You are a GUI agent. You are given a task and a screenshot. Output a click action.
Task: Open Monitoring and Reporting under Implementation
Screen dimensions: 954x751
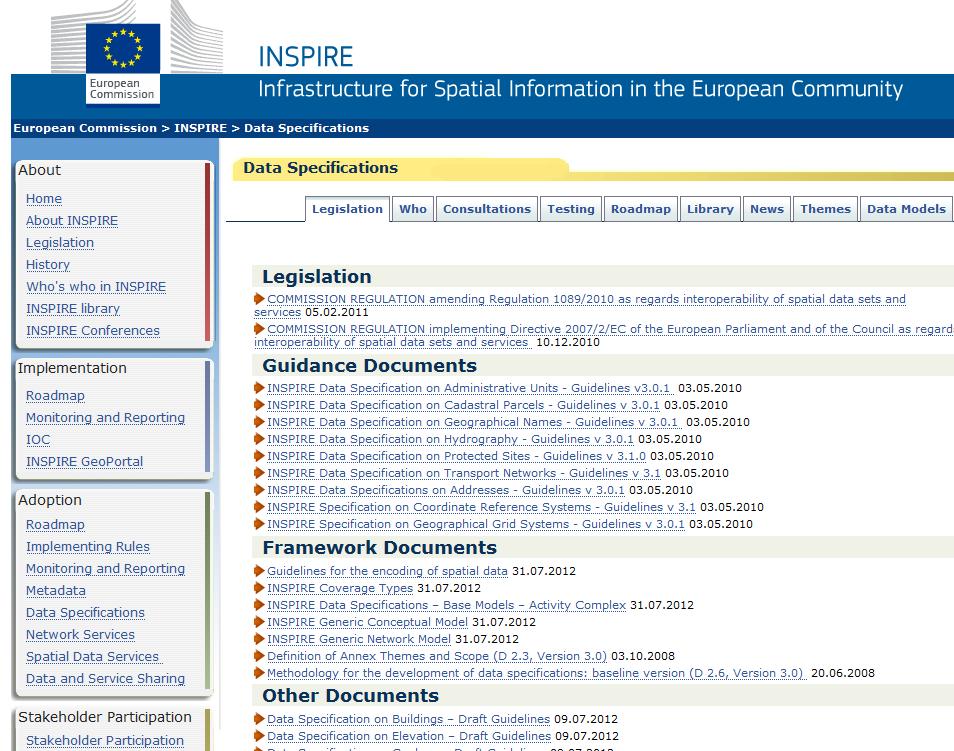tap(105, 418)
